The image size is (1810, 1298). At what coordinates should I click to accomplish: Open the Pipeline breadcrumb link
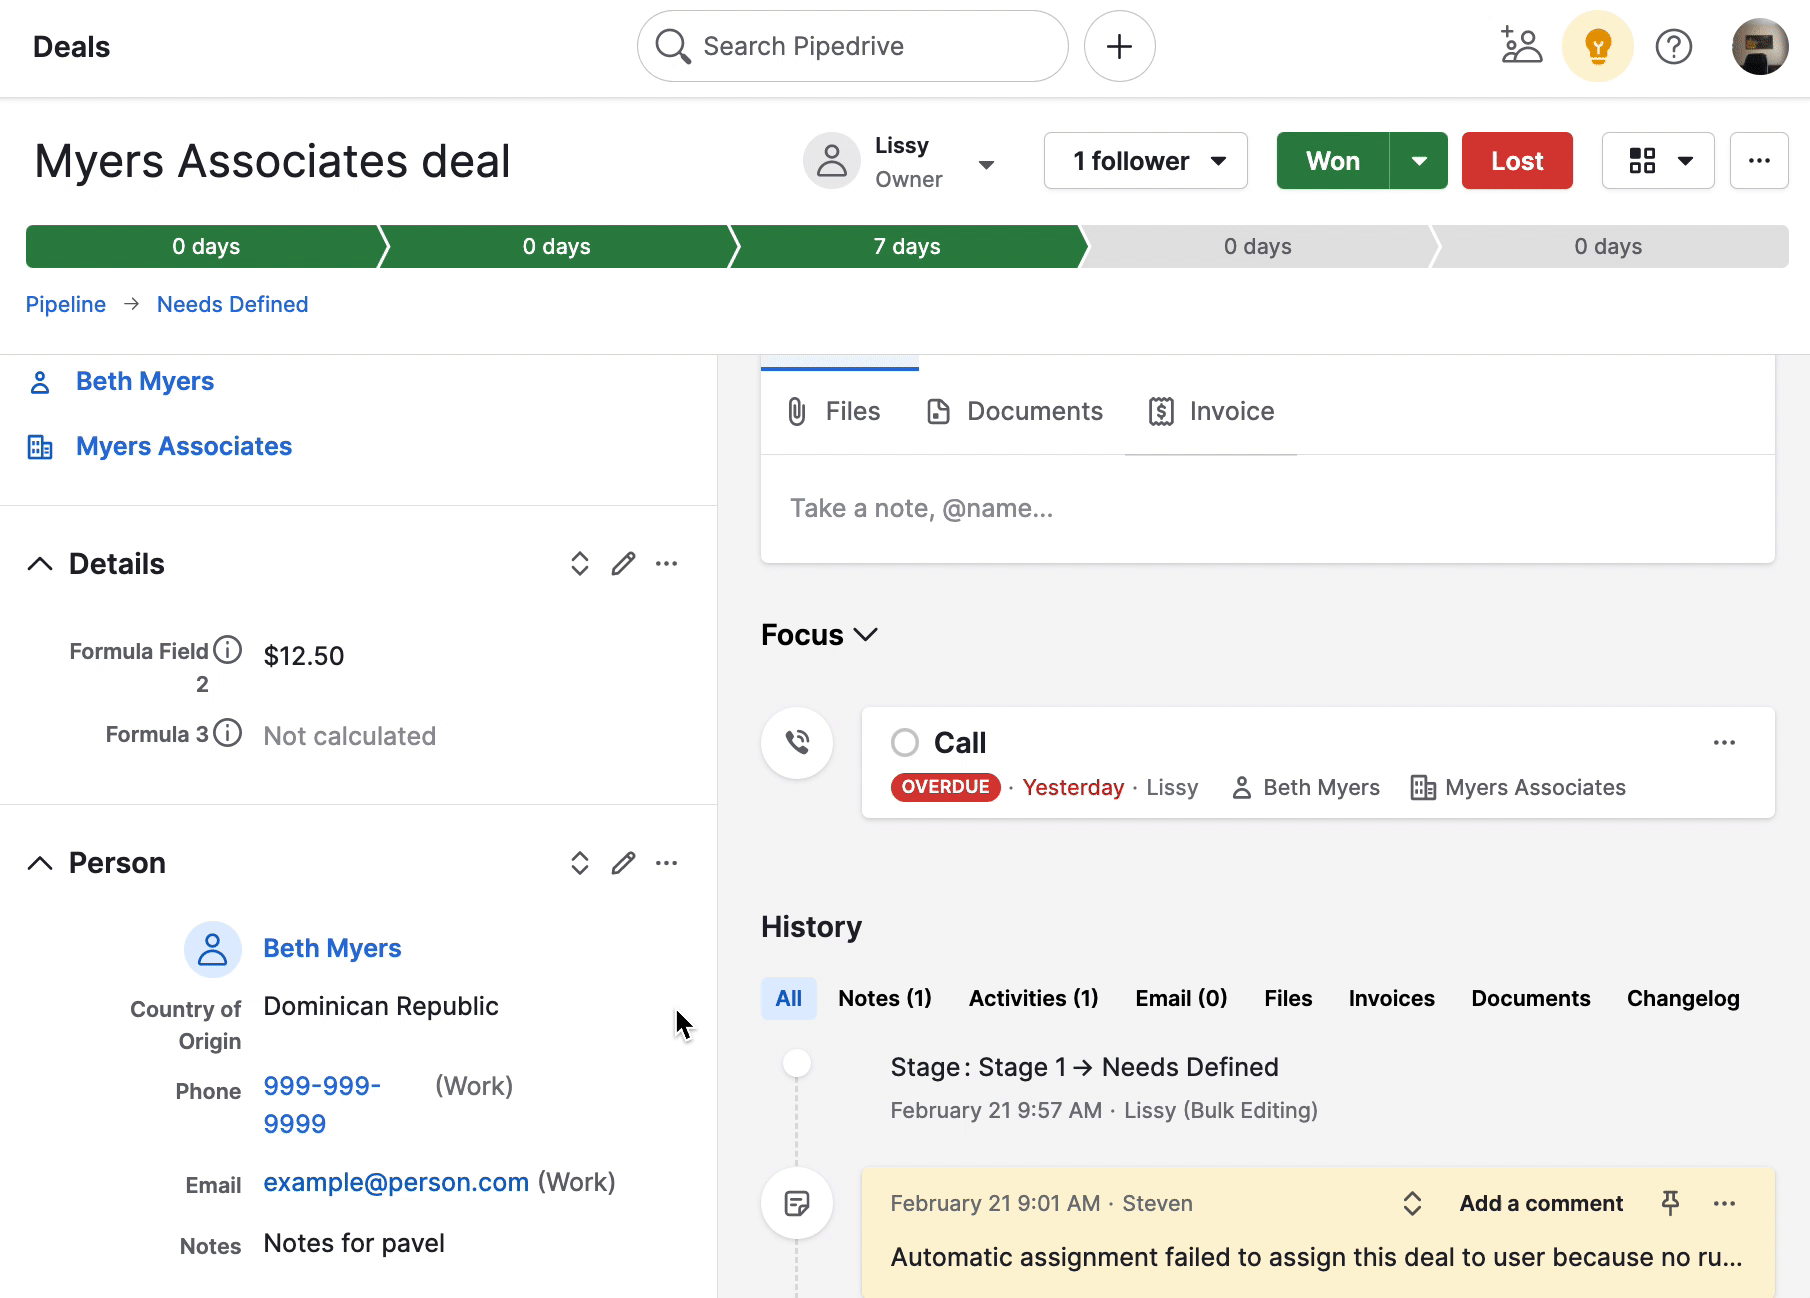(66, 304)
